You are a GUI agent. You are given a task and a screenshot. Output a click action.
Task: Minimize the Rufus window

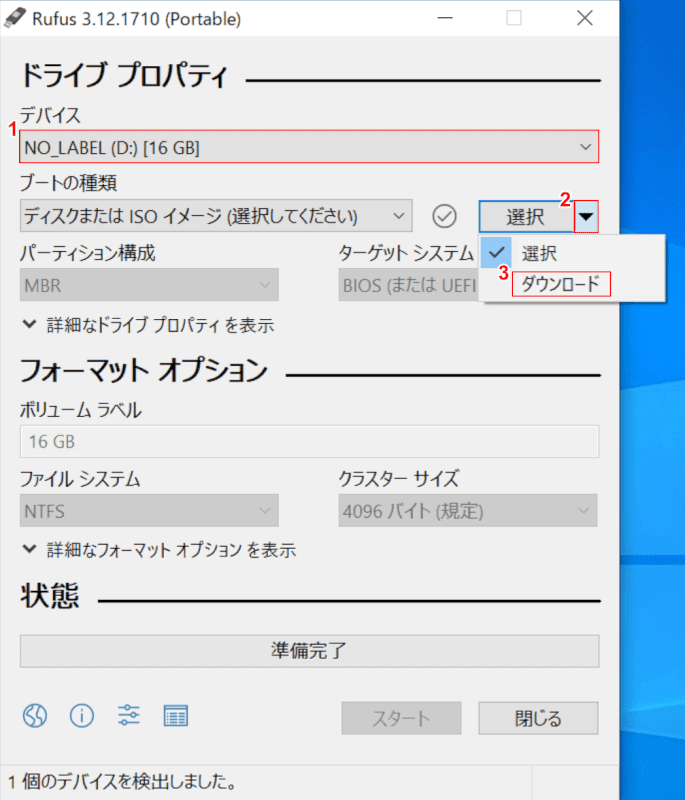tap(445, 18)
